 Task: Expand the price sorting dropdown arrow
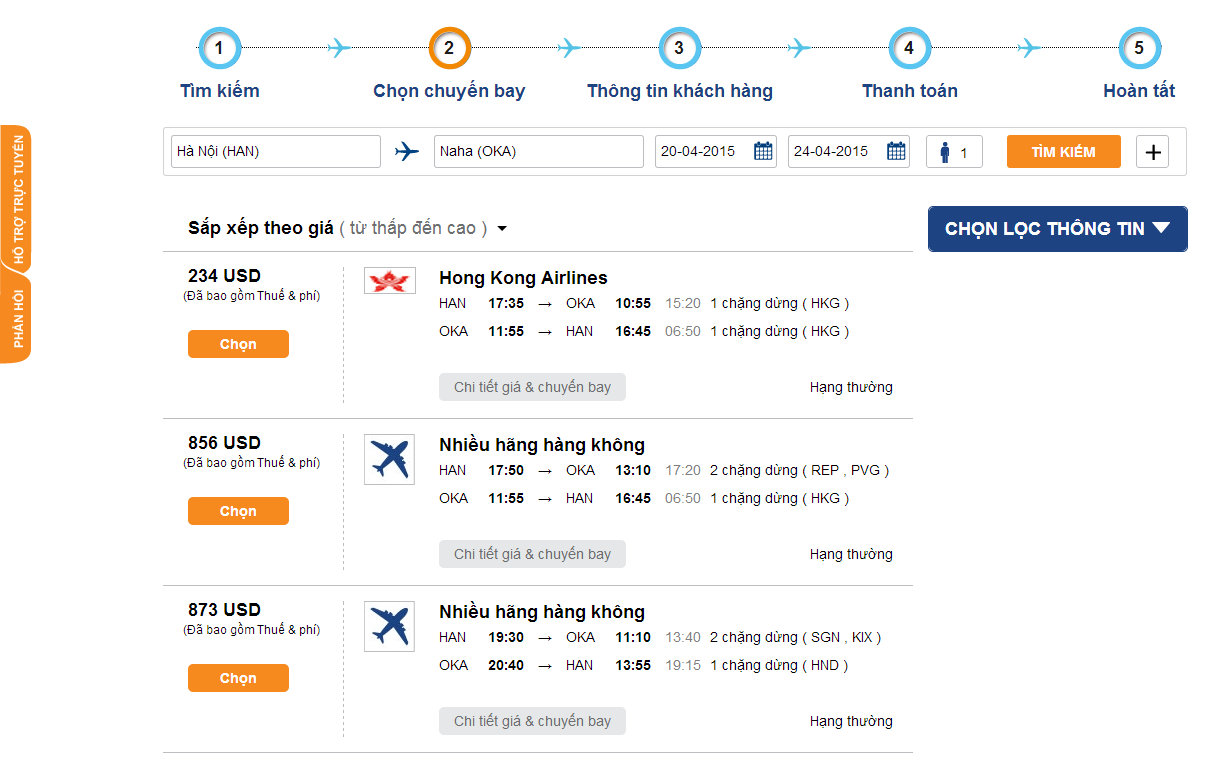point(502,229)
